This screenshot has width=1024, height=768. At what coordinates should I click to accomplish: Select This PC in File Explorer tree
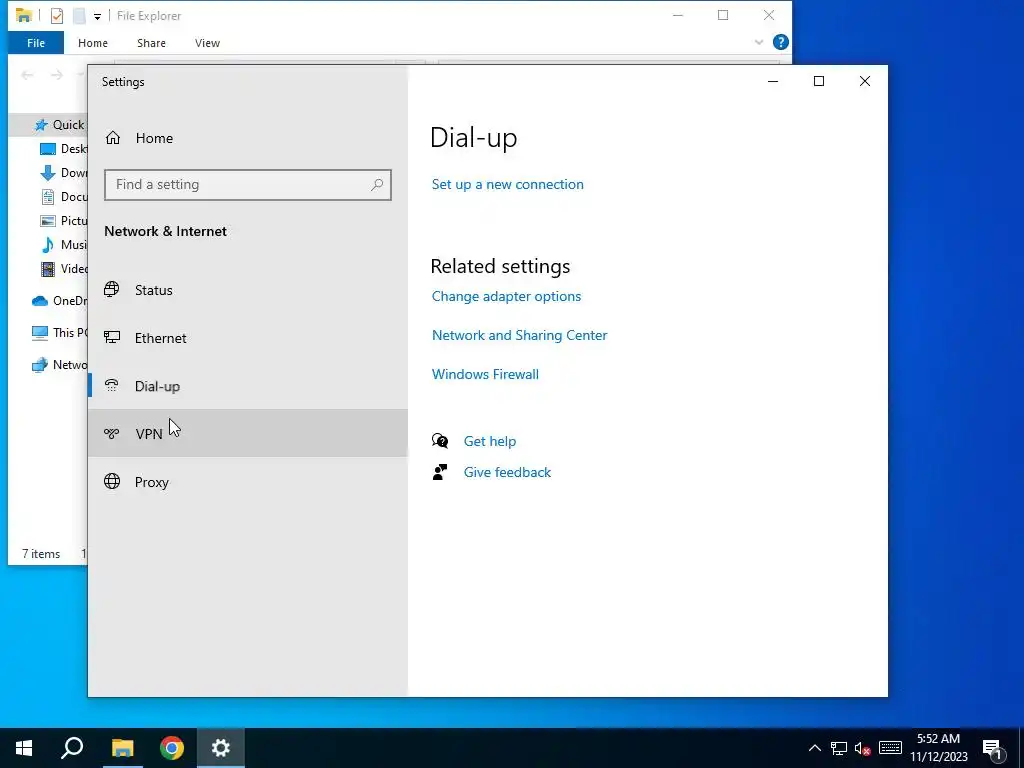(x=59, y=332)
